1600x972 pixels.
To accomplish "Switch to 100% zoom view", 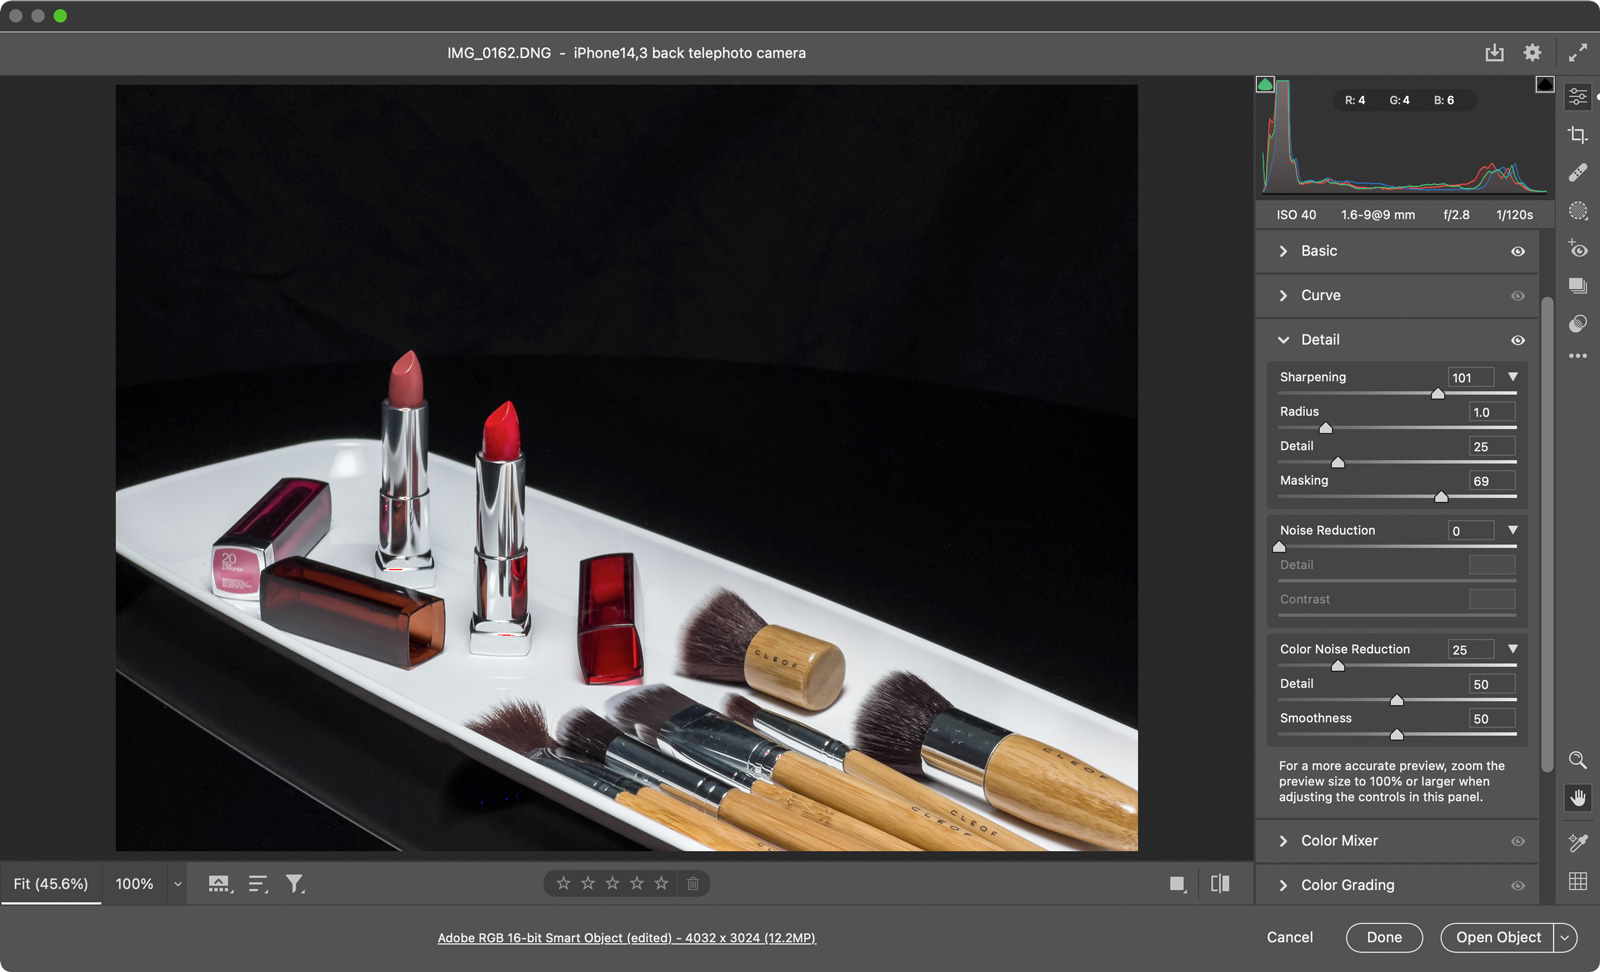I will (134, 884).
